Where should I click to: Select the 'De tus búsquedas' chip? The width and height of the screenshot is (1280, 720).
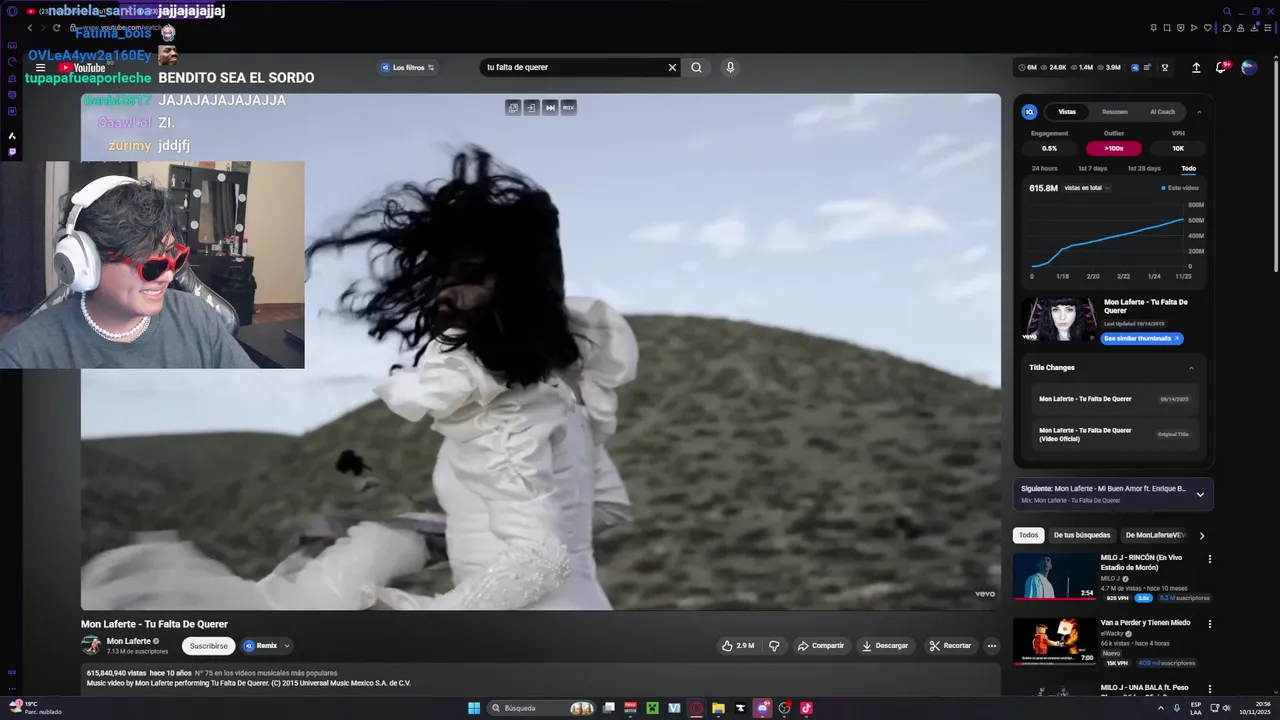(x=1082, y=535)
